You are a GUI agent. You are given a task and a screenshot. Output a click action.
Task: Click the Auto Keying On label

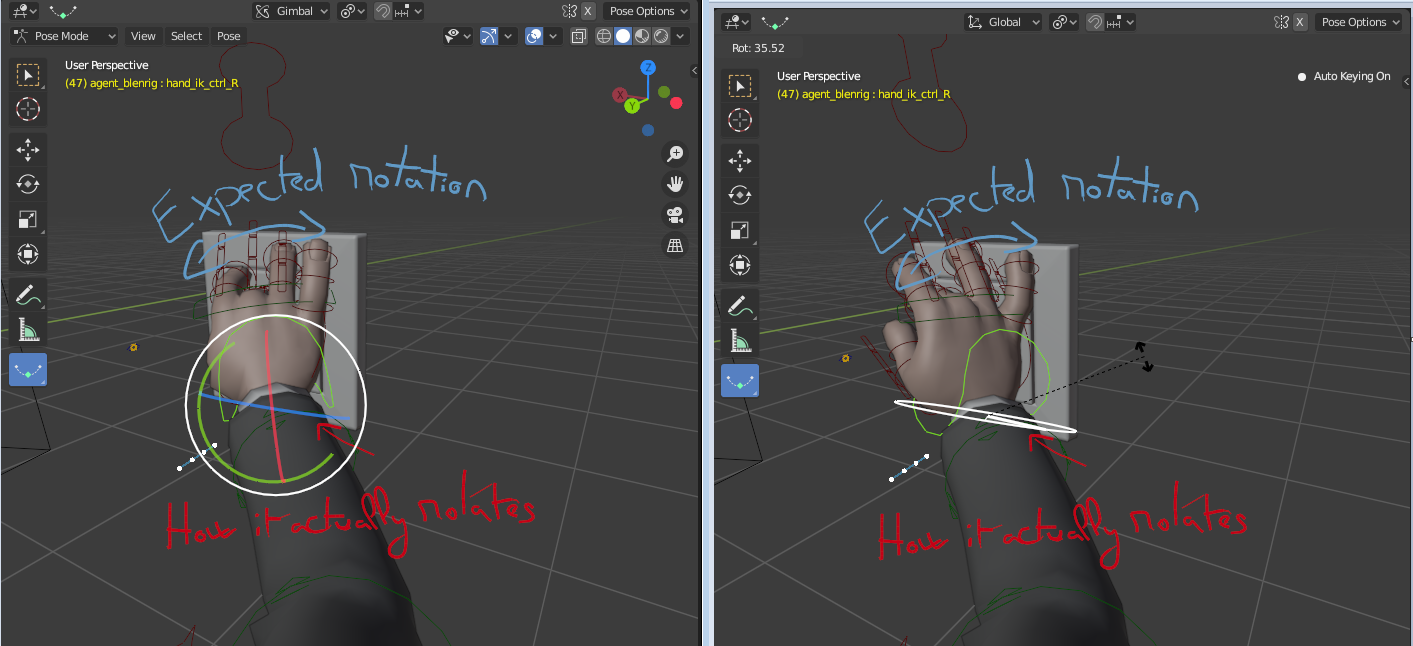pyautogui.click(x=1352, y=76)
